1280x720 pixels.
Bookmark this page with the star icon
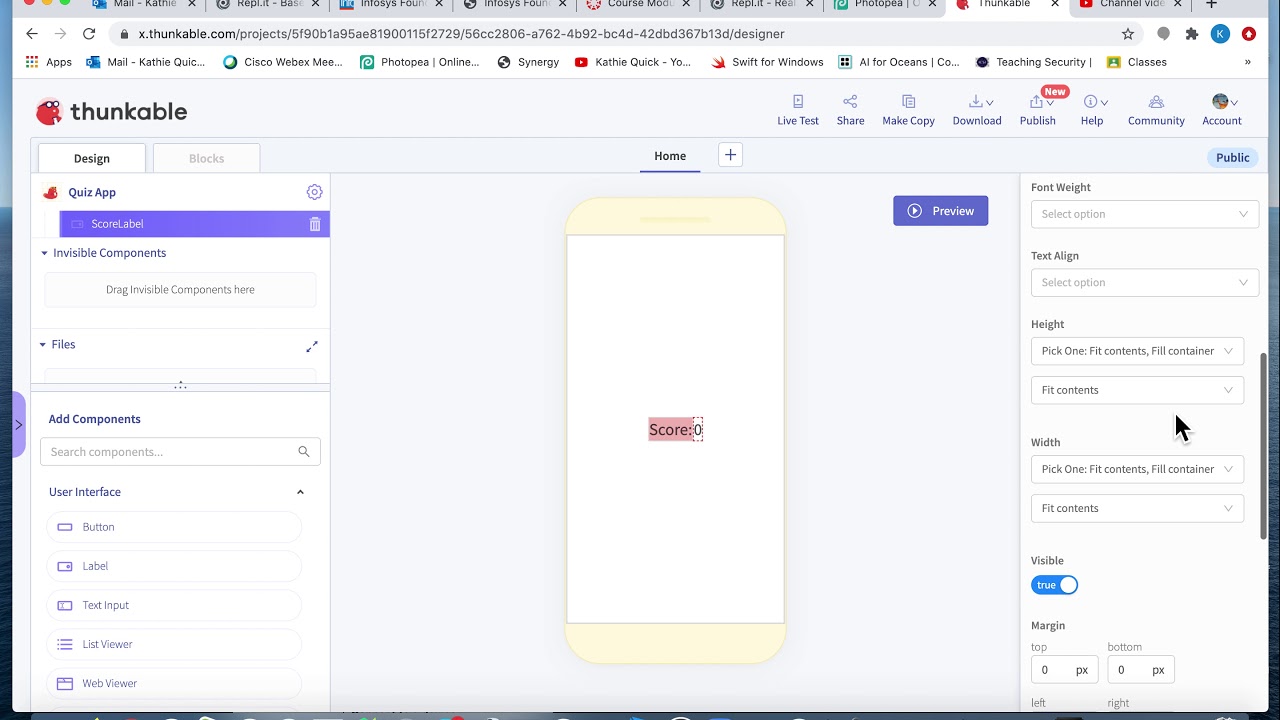[x=1128, y=34]
